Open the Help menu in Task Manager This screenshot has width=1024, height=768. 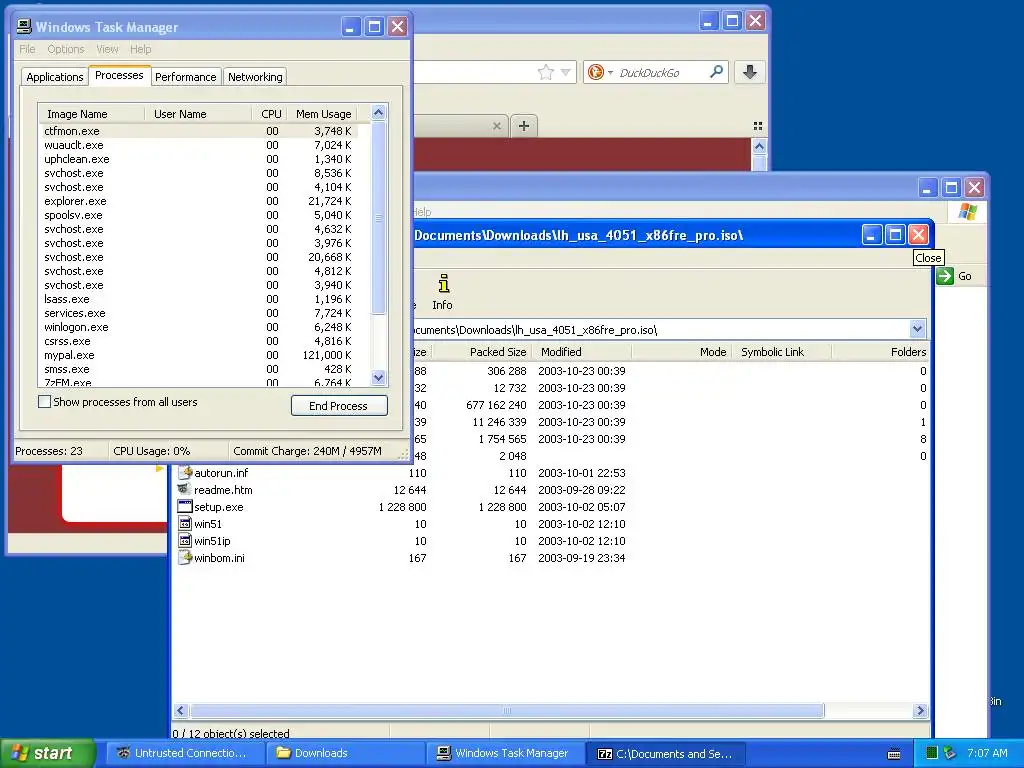tap(140, 49)
